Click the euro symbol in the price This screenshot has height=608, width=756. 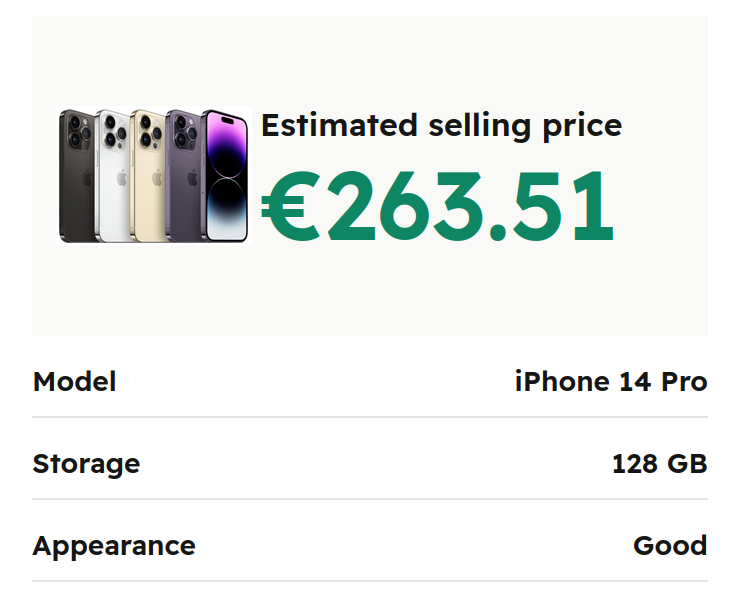click(x=290, y=207)
